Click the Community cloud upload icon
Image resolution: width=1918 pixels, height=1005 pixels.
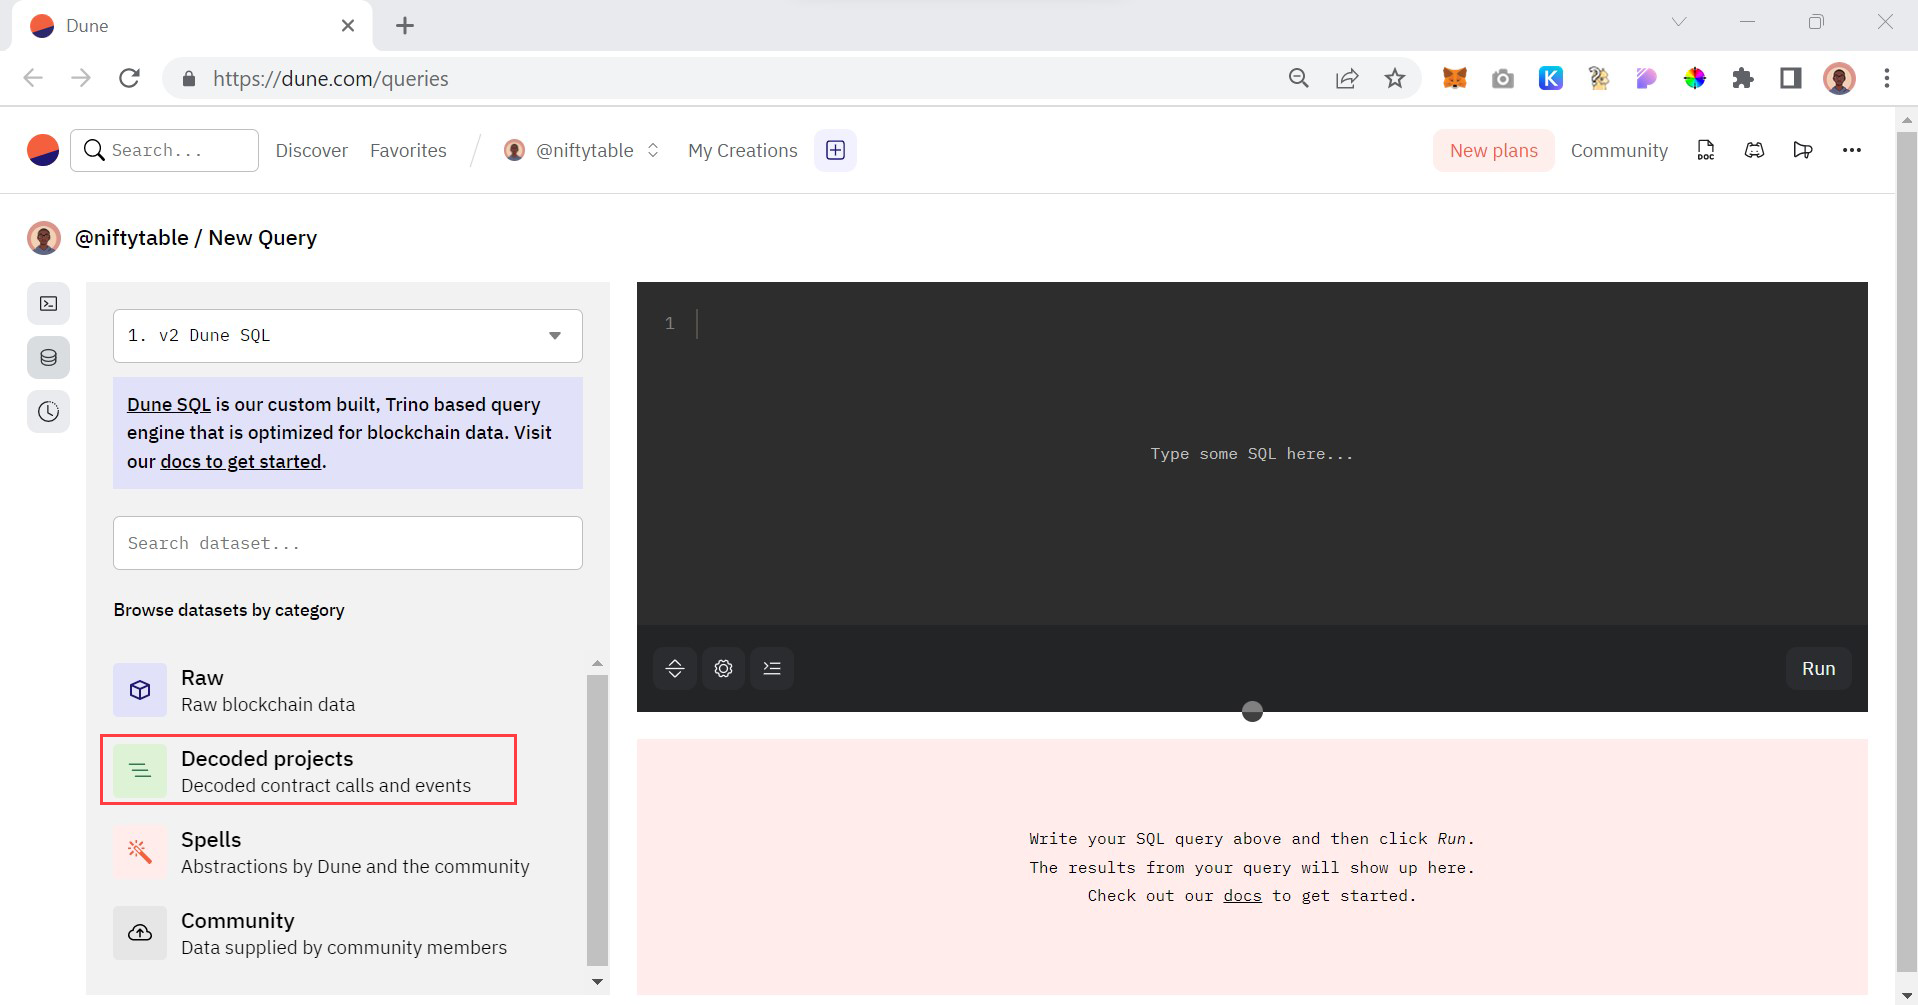tap(140, 933)
